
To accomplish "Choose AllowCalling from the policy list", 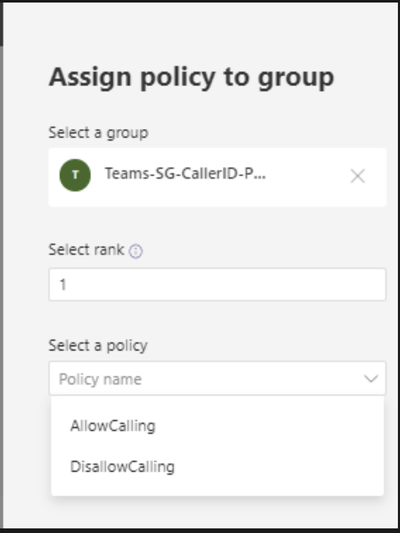I will point(113,426).
